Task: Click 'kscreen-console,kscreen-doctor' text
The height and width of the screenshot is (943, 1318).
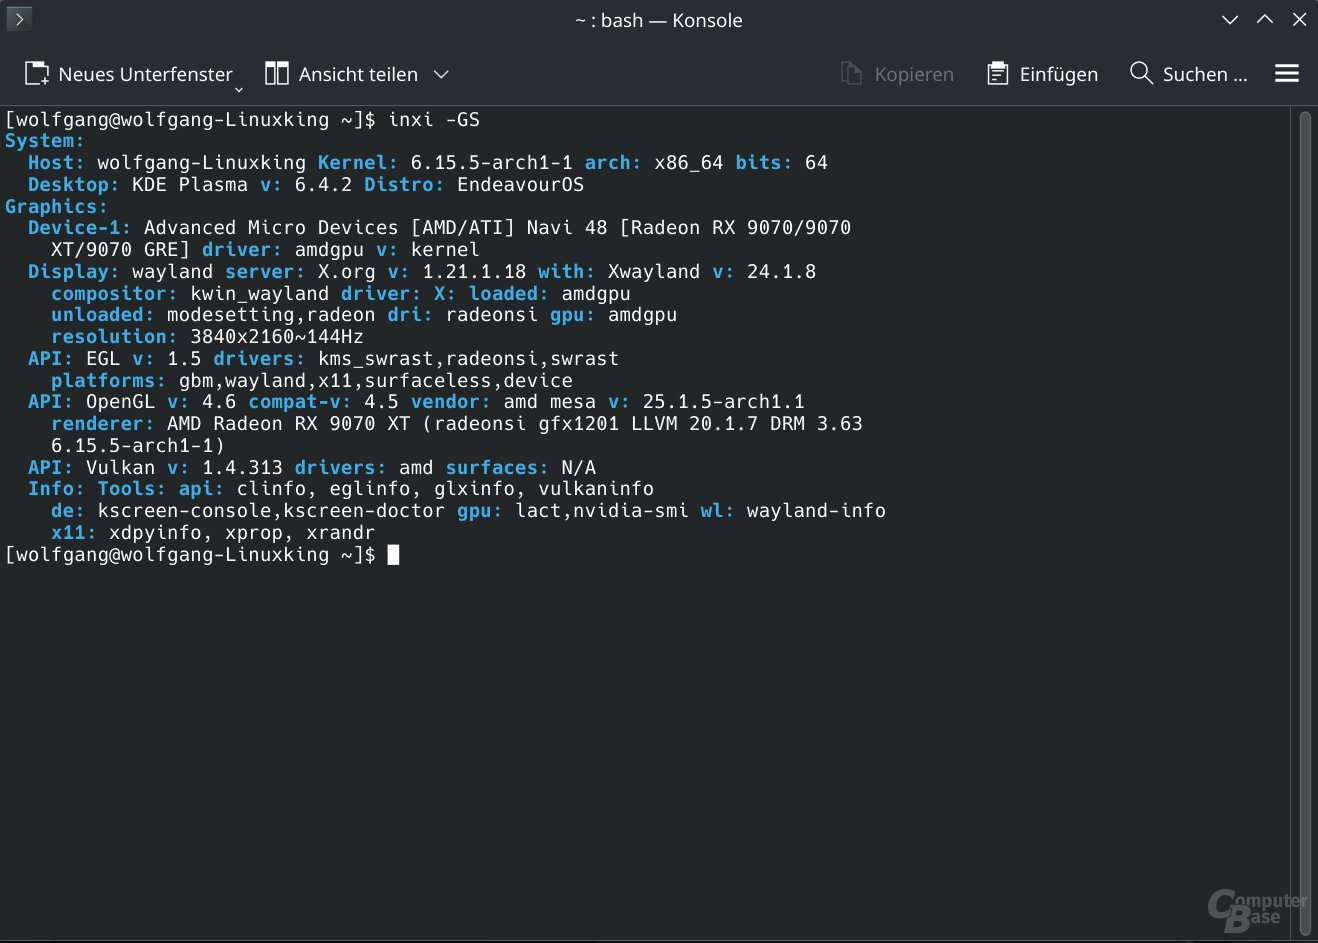Action: pos(271,510)
